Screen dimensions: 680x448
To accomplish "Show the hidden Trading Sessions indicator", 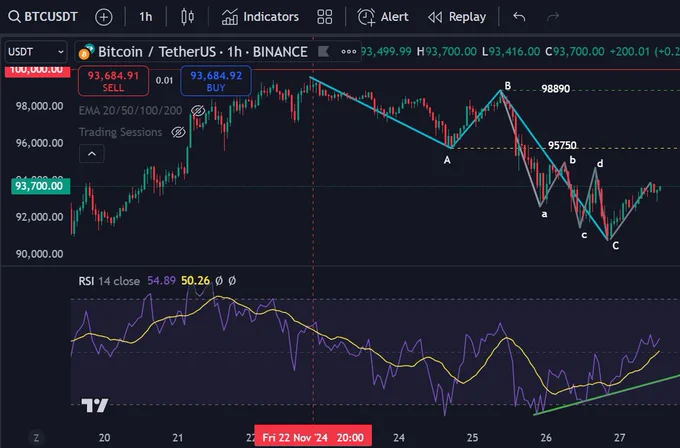I will click(178, 132).
